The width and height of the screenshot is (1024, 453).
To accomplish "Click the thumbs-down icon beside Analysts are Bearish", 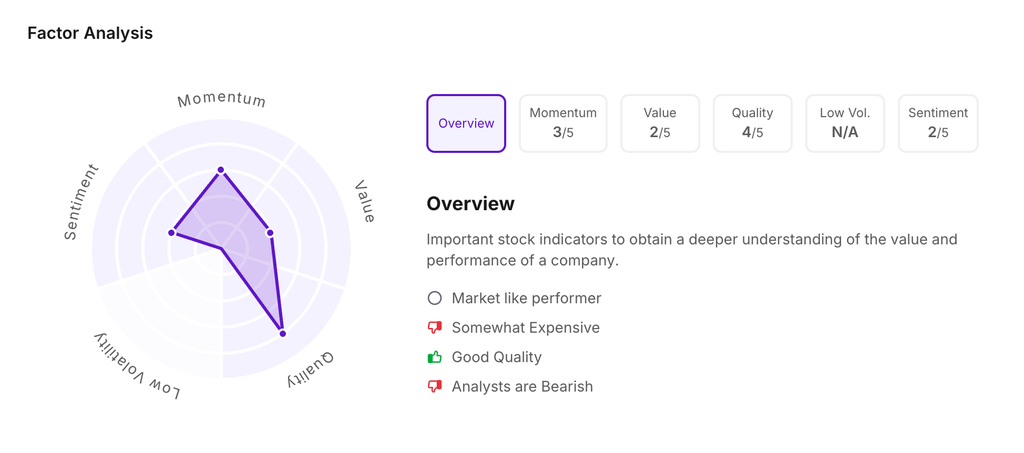I will [x=434, y=387].
